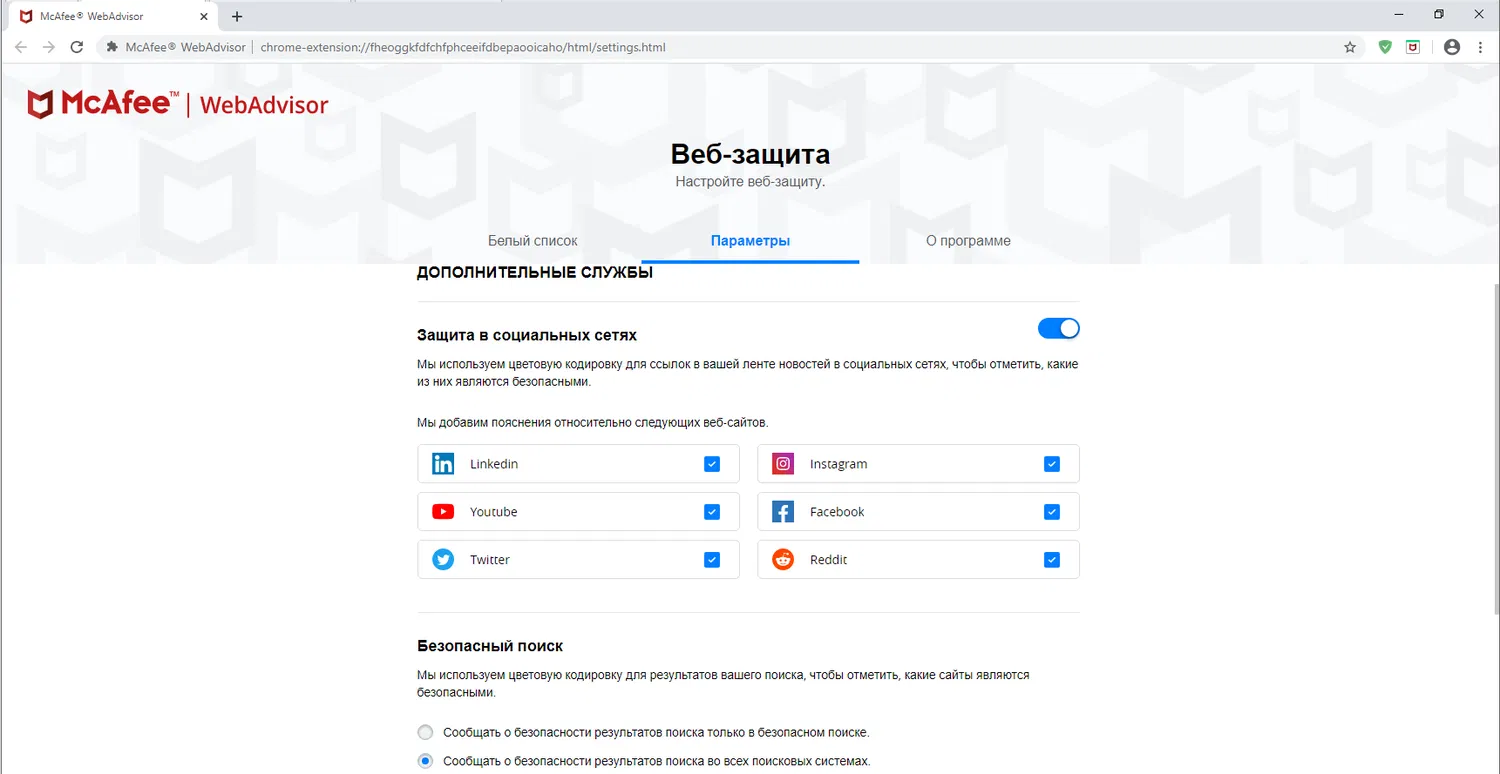Open the О программе tab
Viewport: 1500px width, 774px height.
point(968,241)
